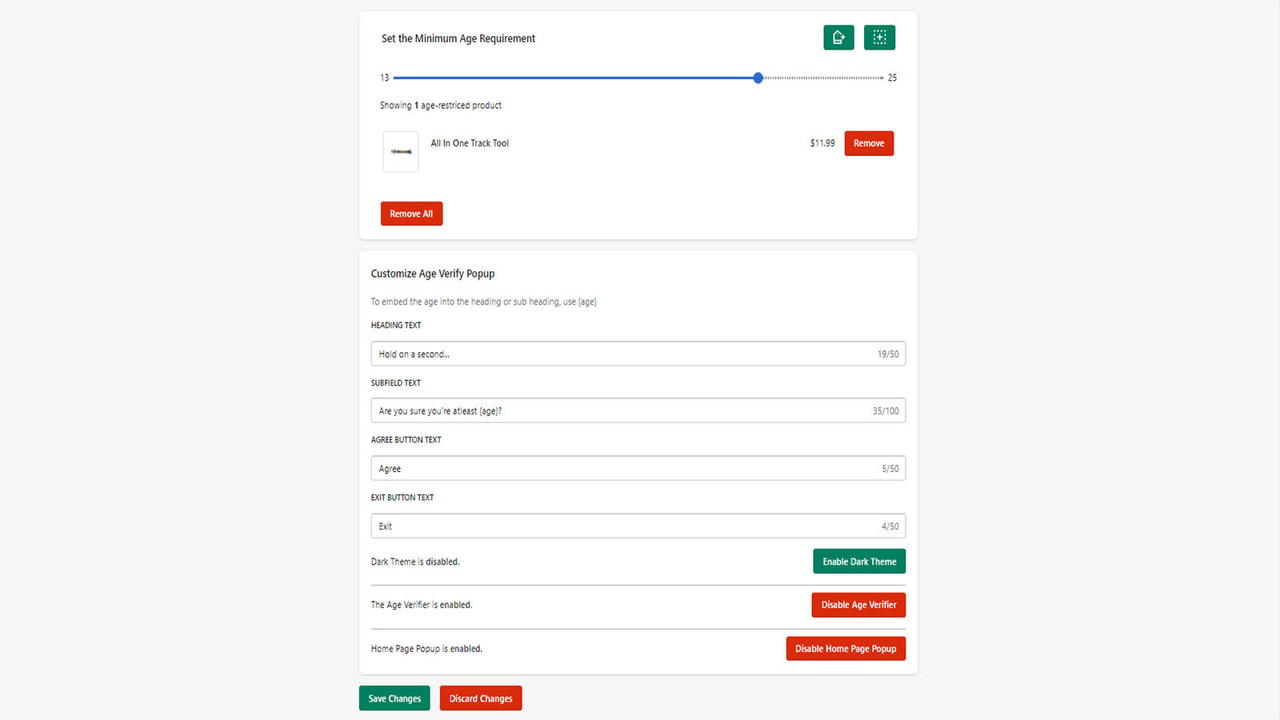
Task: Select the product name All In One Track Tool
Action: 469,143
